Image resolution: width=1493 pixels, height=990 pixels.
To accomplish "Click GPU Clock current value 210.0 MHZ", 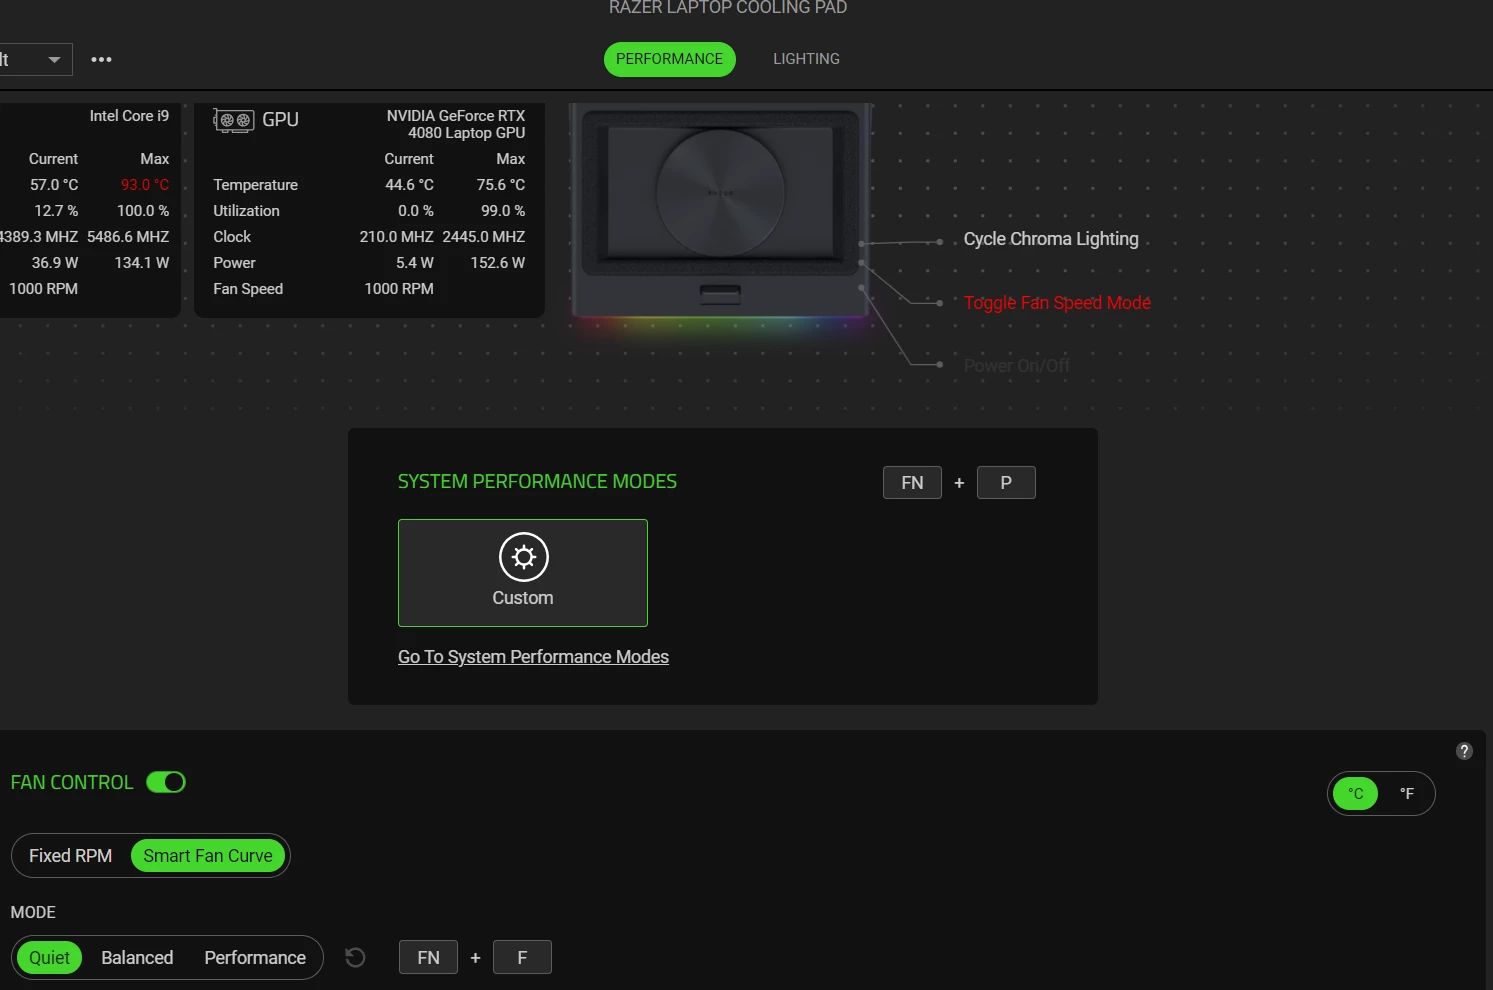I will tap(397, 237).
